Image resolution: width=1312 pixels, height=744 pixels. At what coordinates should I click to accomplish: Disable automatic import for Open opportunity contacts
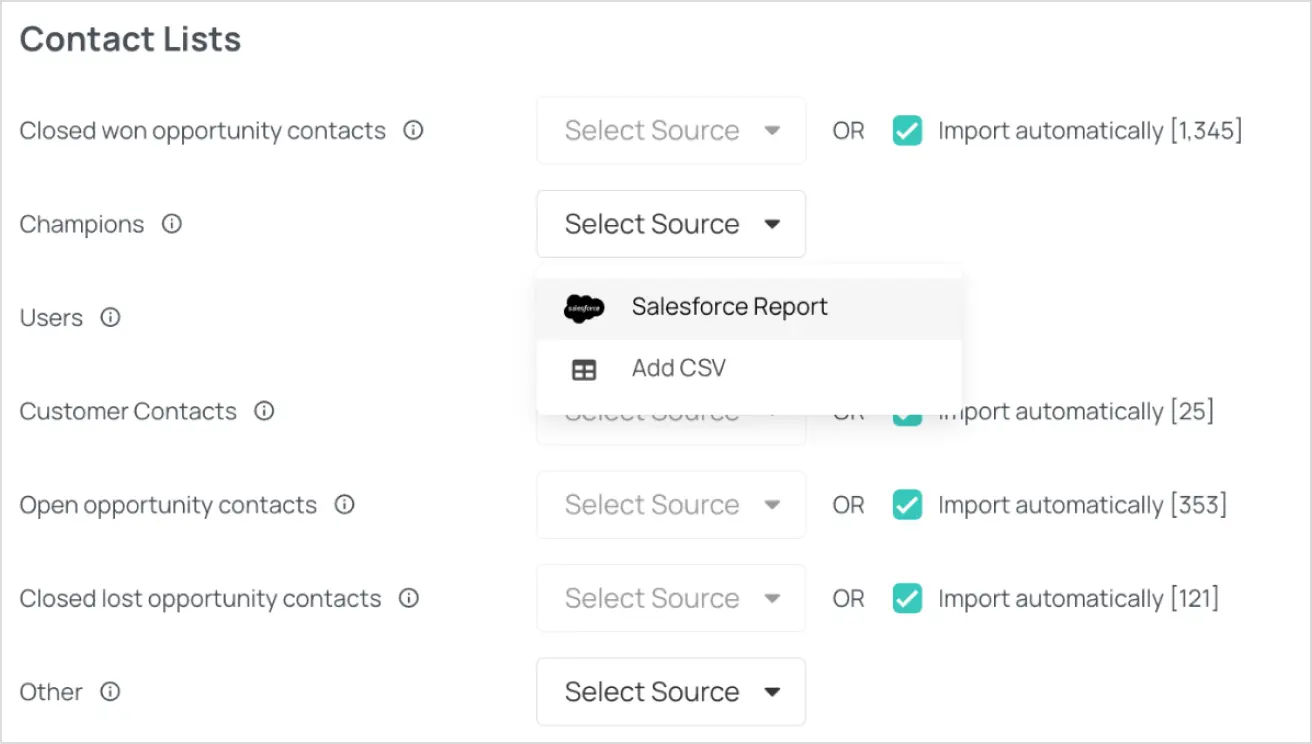coord(907,505)
